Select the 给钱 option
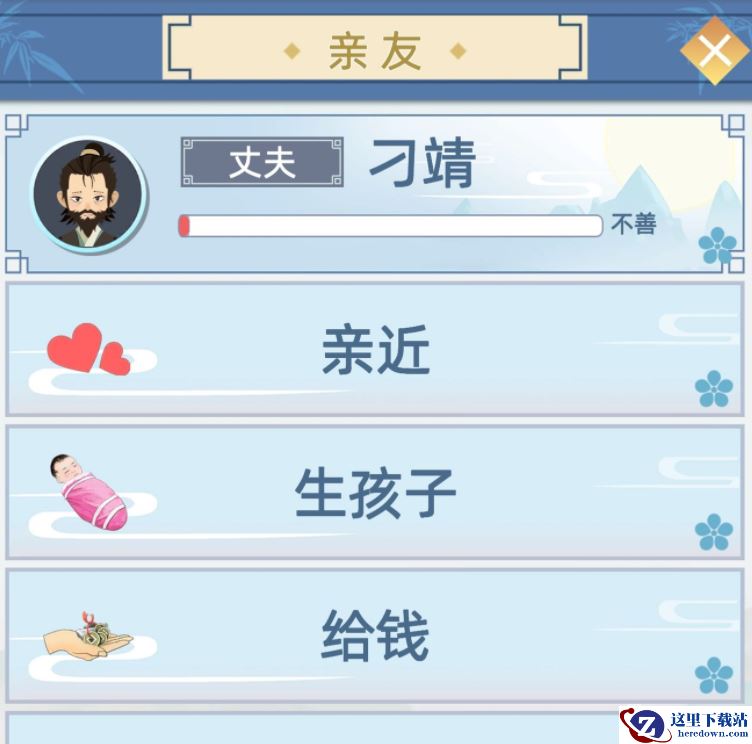 [375, 635]
